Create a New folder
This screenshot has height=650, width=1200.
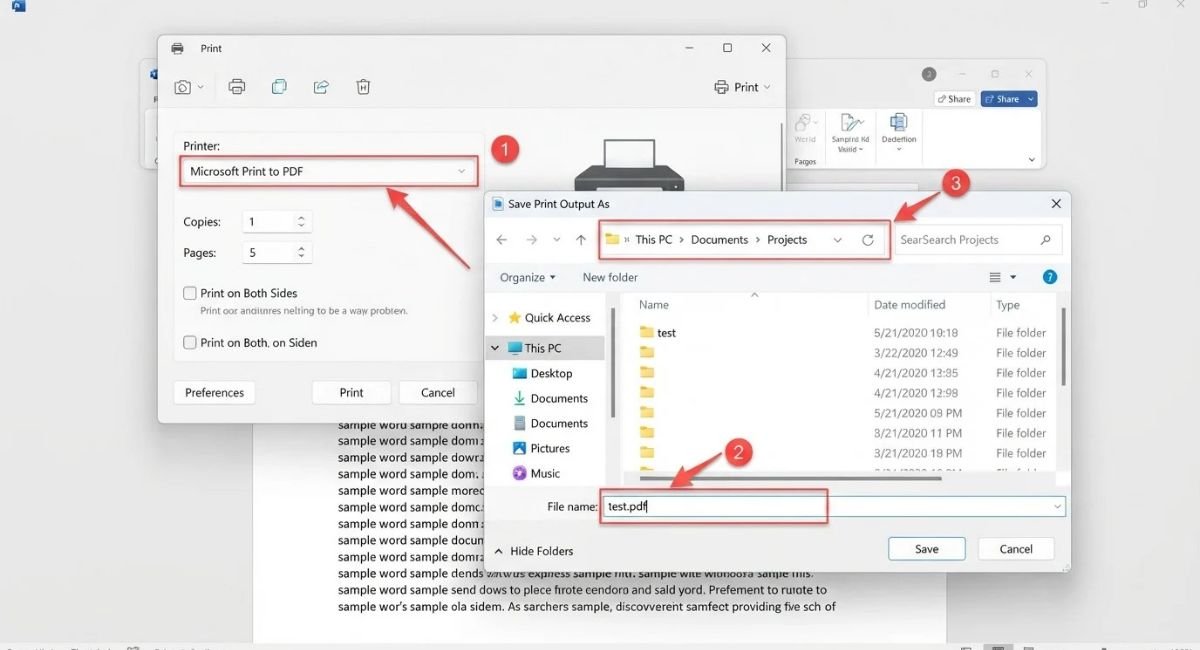pyautogui.click(x=610, y=278)
